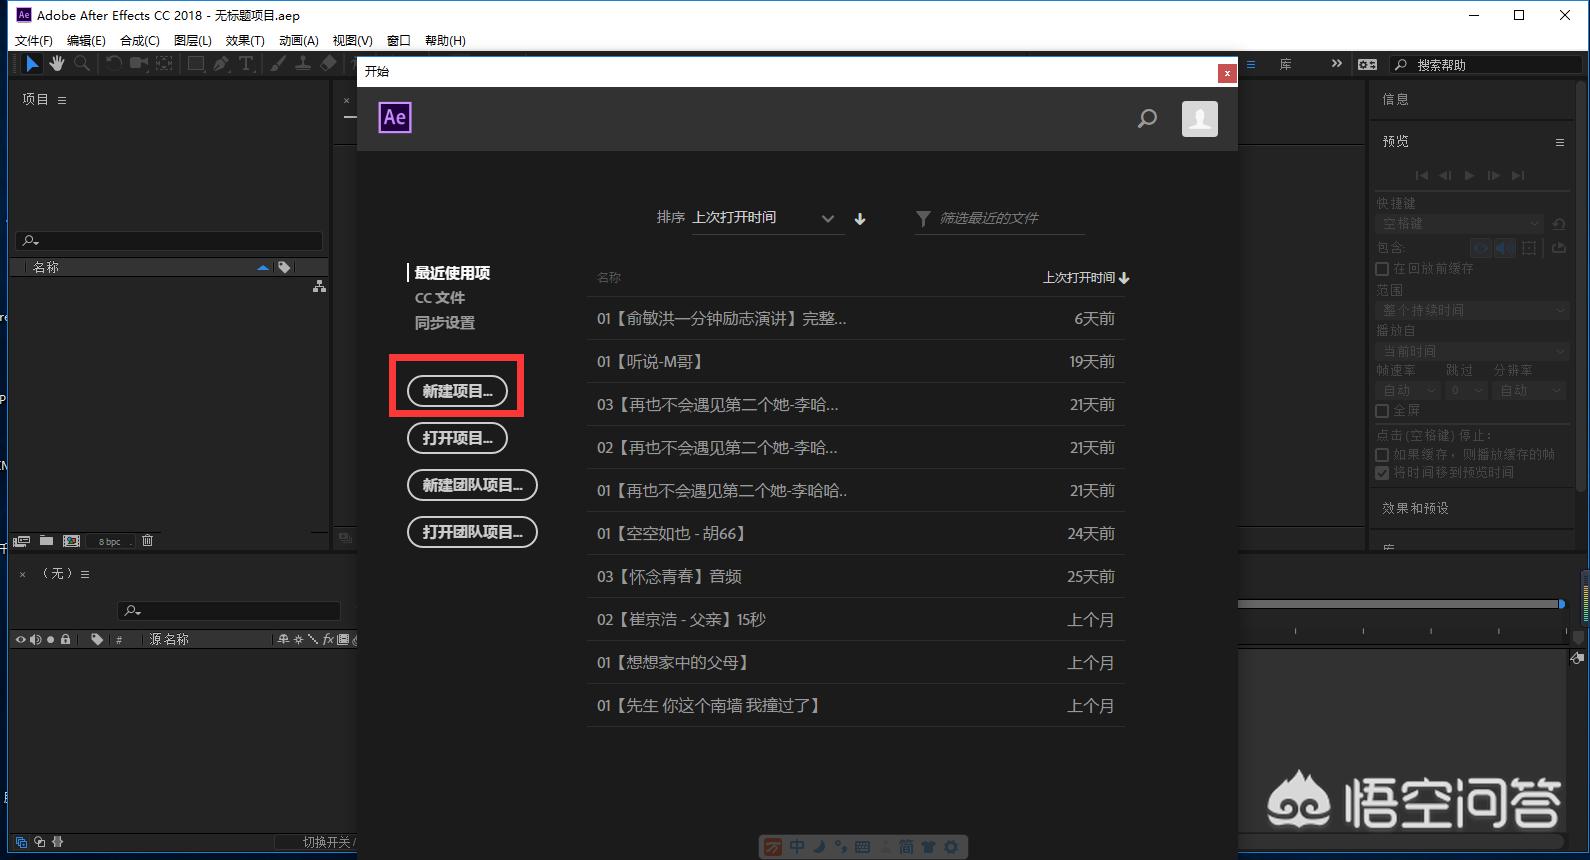Open the 效果(T) menu

coord(245,41)
